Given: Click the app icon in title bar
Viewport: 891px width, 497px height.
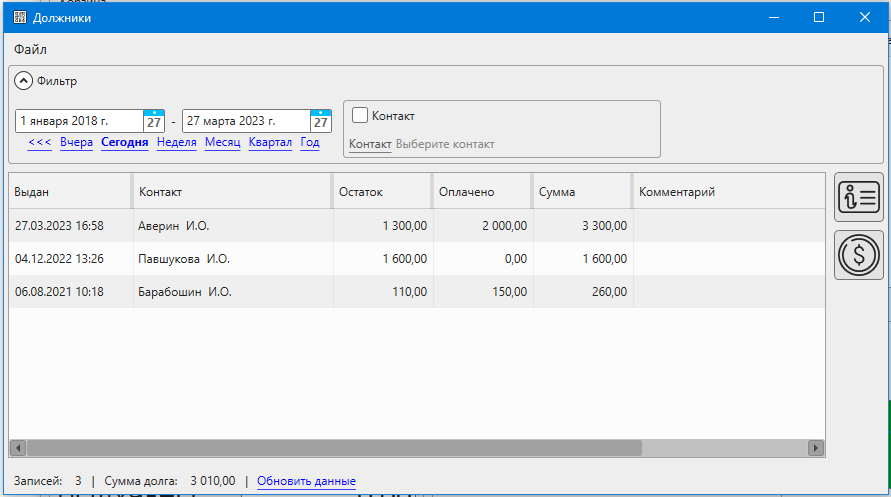Looking at the screenshot, I should (x=19, y=17).
